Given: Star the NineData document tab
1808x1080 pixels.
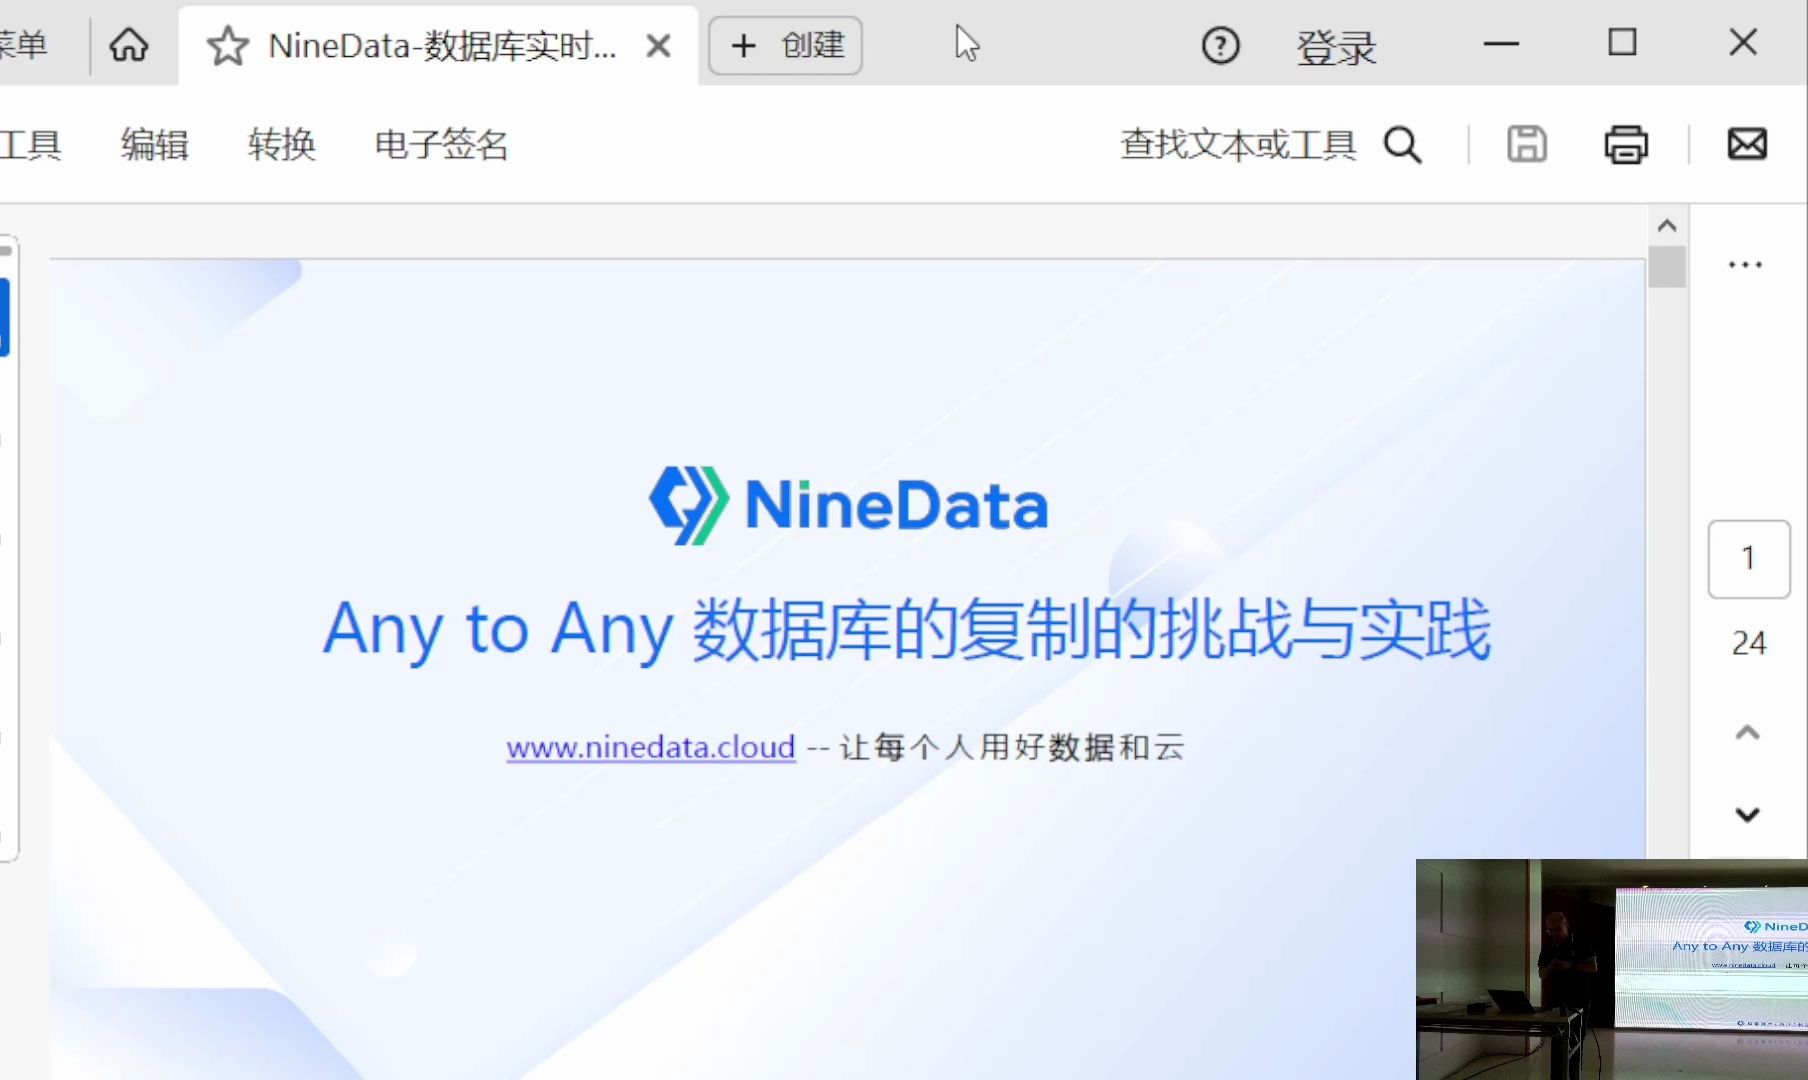Looking at the screenshot, I should coord(227,46).
